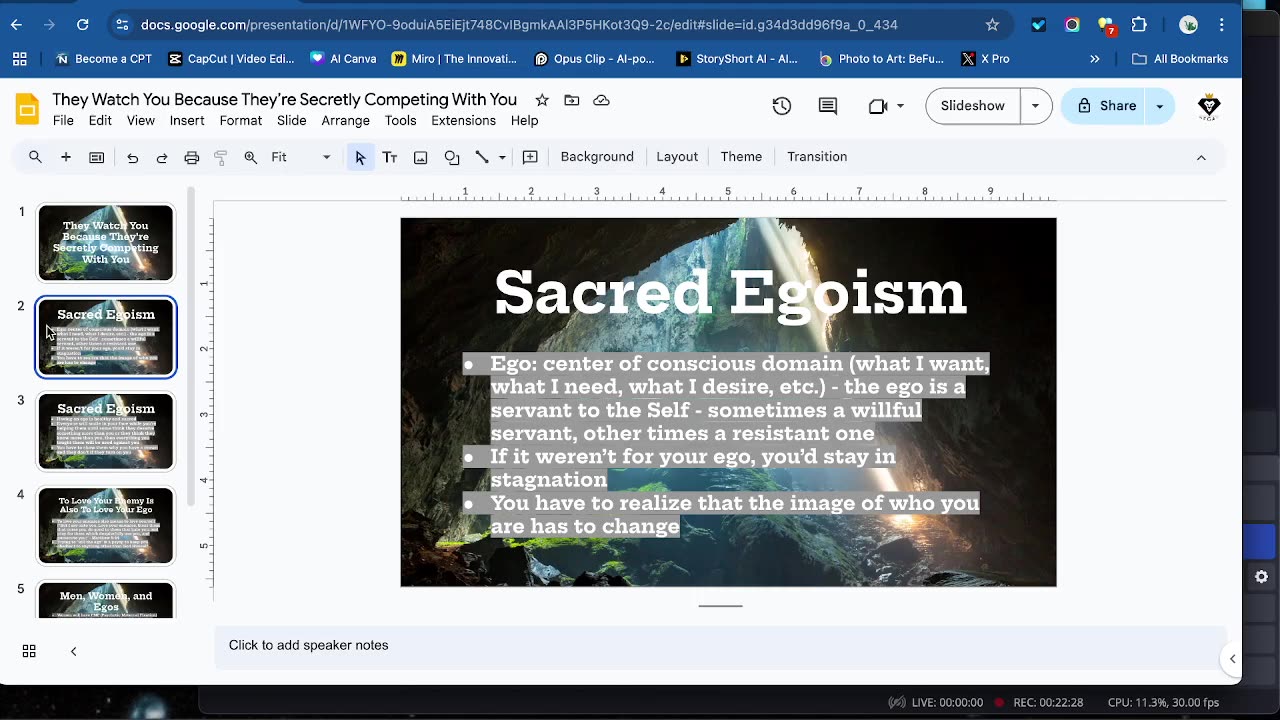Click the Insert image icon
The height and width of the screenshot is (720, 1280).
point(421,157)
